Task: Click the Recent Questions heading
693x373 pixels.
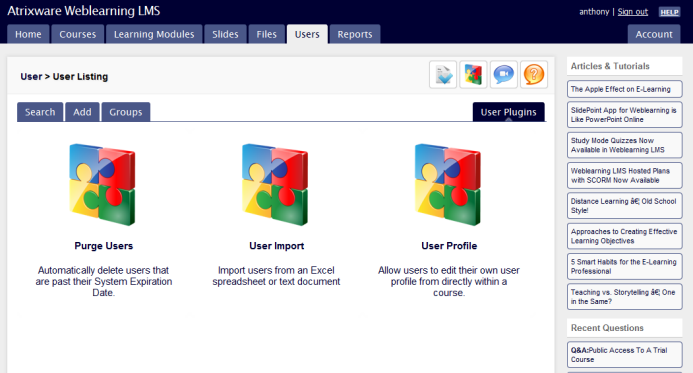Action: 607,328
